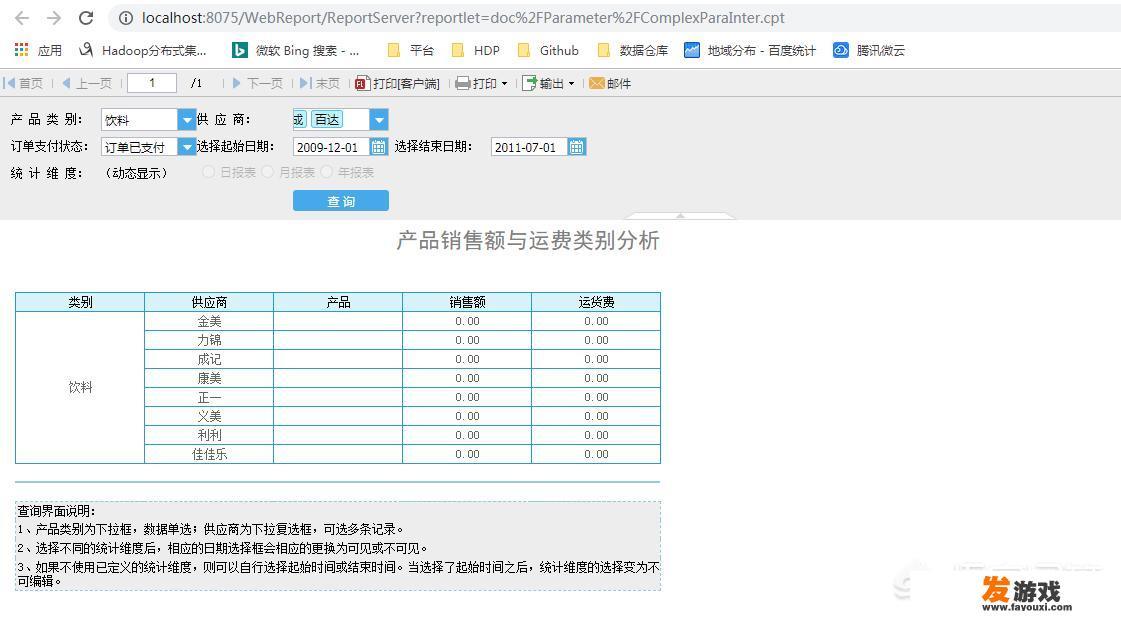The height and width of the screenshot is (621, 1121).
Task: Go to last page (末页)
Action: click(319, 84)
